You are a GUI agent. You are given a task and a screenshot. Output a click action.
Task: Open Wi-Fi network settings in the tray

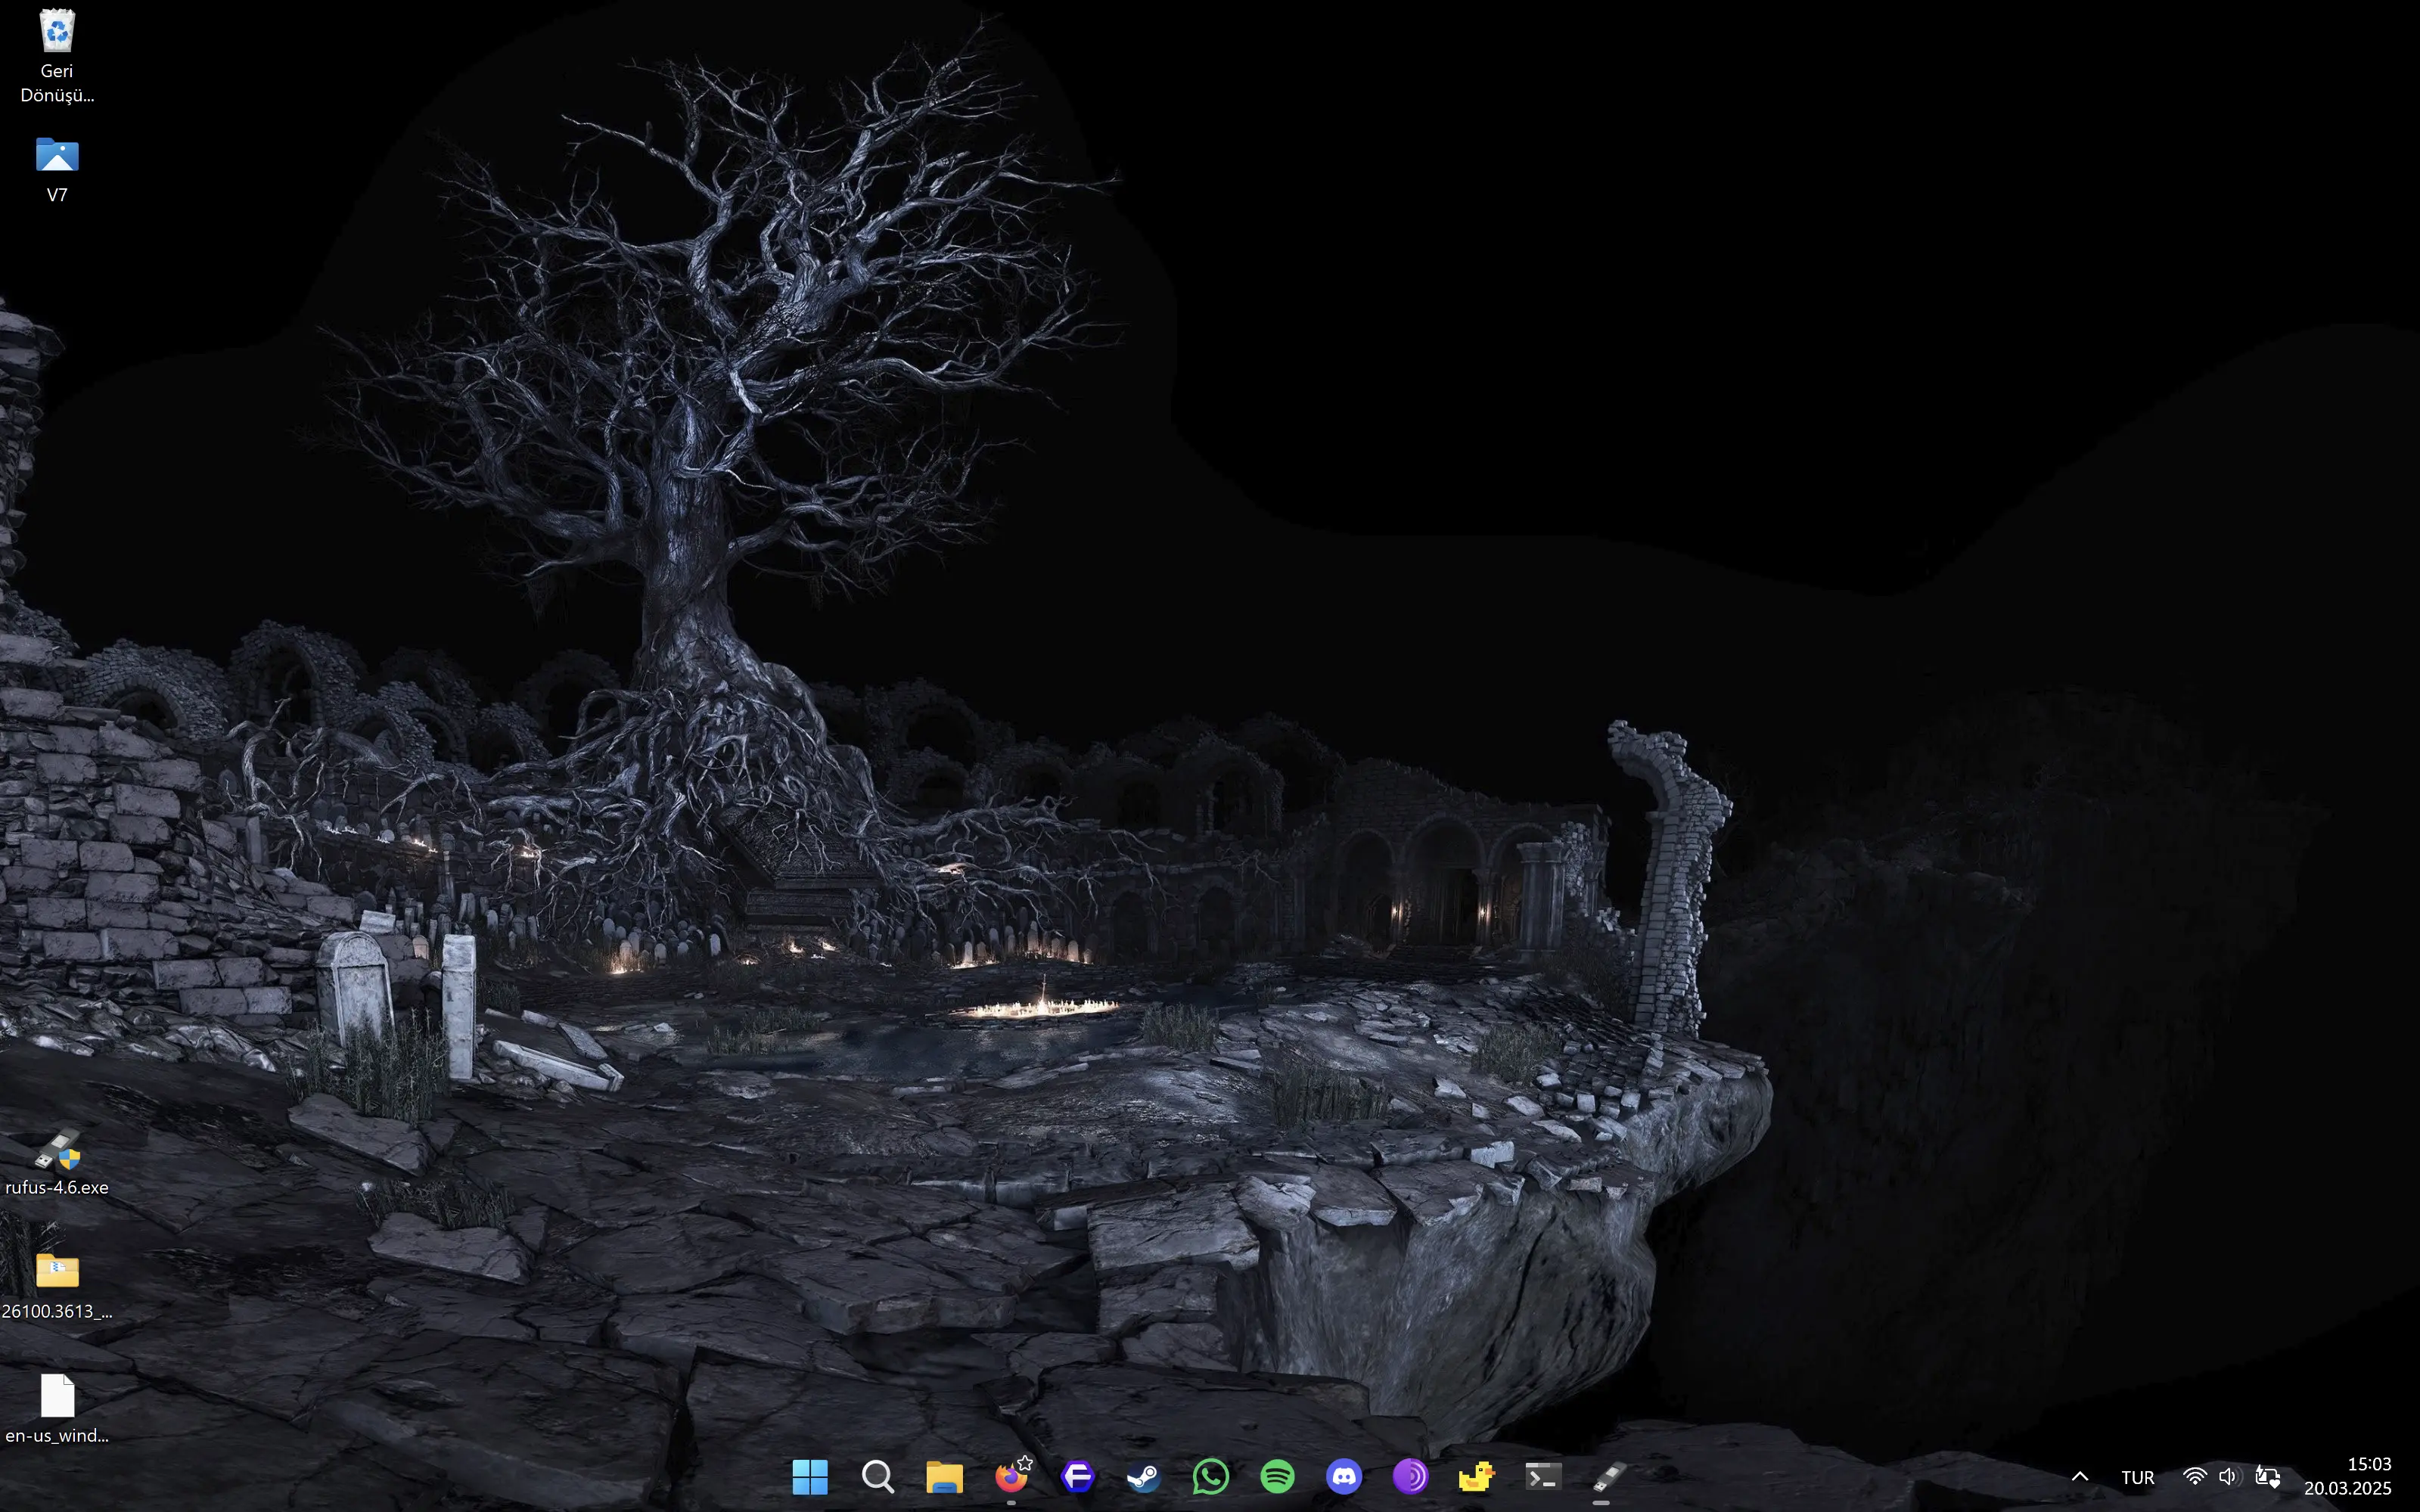click(2194, 1477)
